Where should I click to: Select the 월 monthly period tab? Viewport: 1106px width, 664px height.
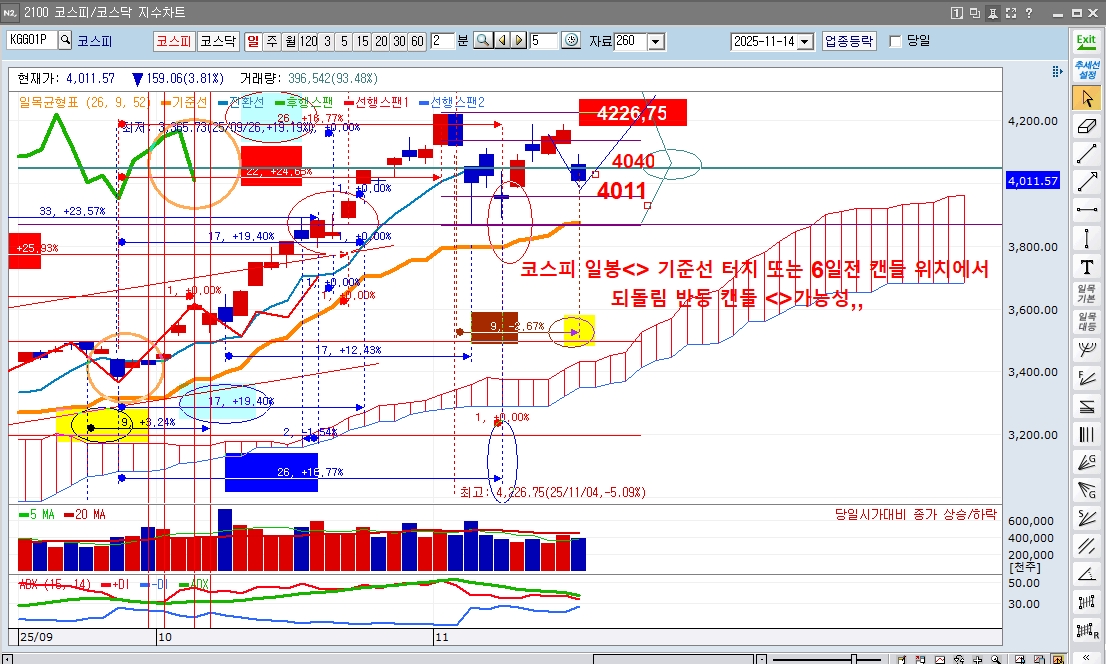291,41
